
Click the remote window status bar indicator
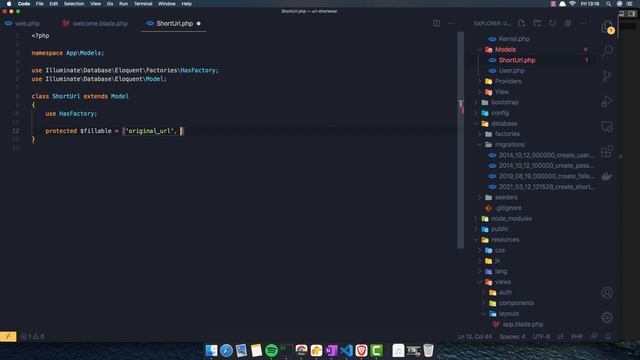tap(8, 337)
